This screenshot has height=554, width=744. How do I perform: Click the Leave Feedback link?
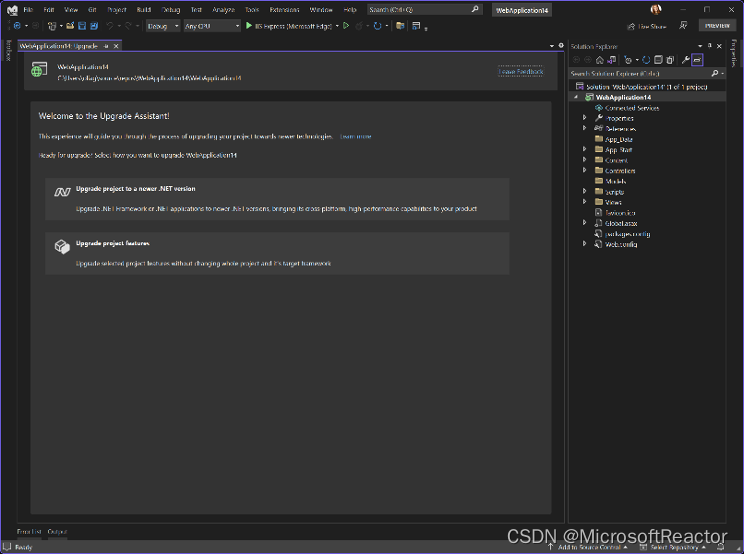tap(521, 72)
